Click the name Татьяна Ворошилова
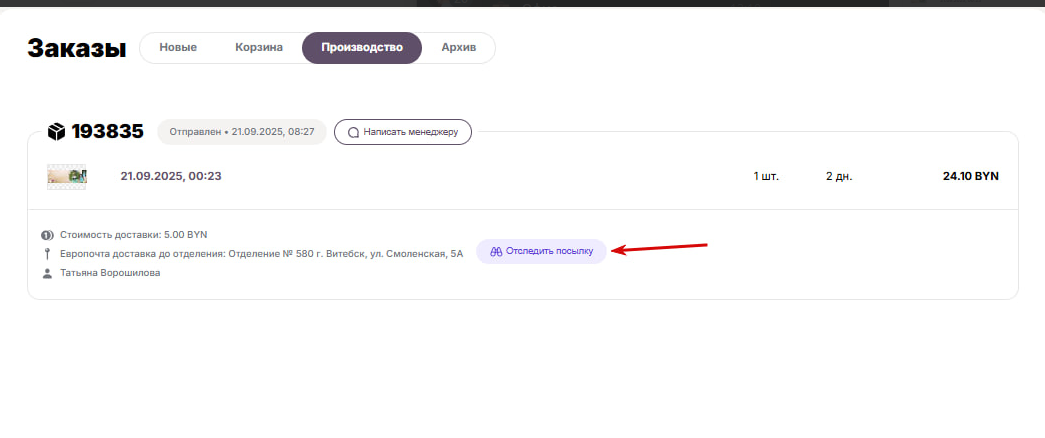This screenshot has width=1045, height=438. click(x=110, y=273)
